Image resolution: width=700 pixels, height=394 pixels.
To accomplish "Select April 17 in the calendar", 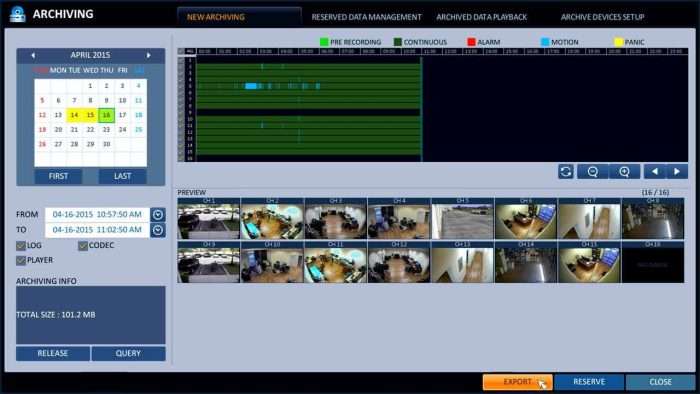I will 122,115.
